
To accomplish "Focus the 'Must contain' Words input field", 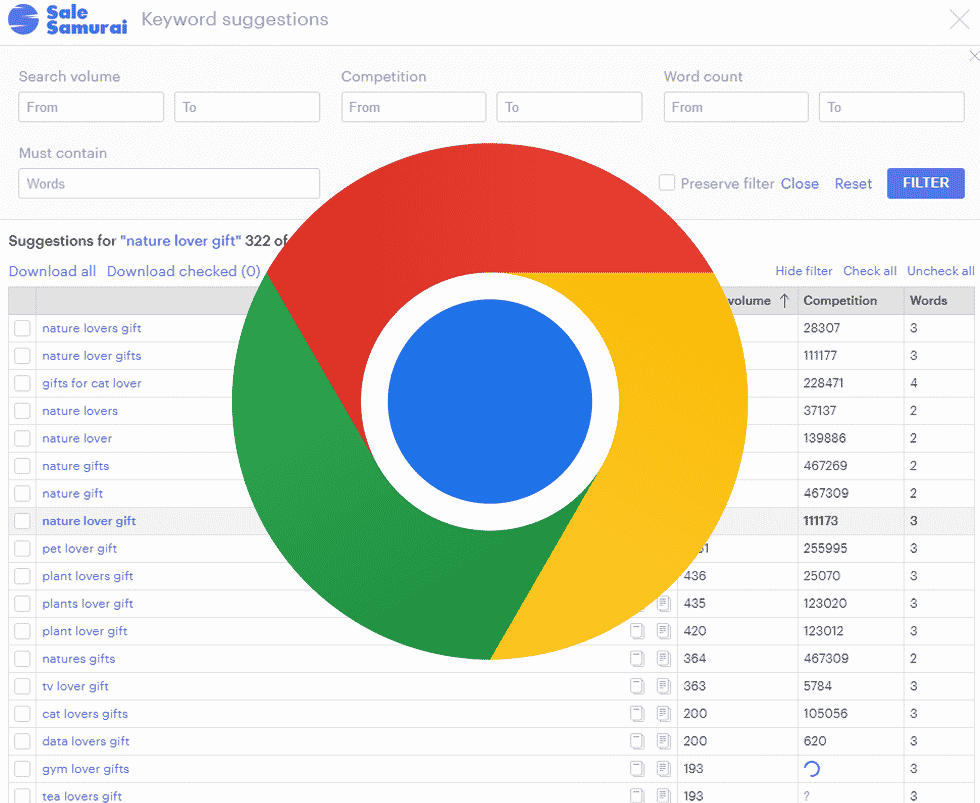I will (169, 183).
